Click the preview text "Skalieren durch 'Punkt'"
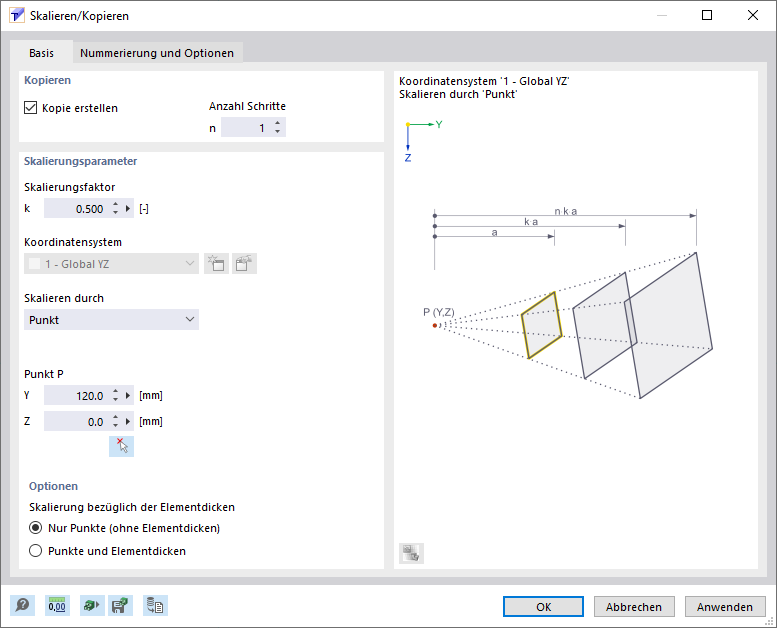 [458, 94]
